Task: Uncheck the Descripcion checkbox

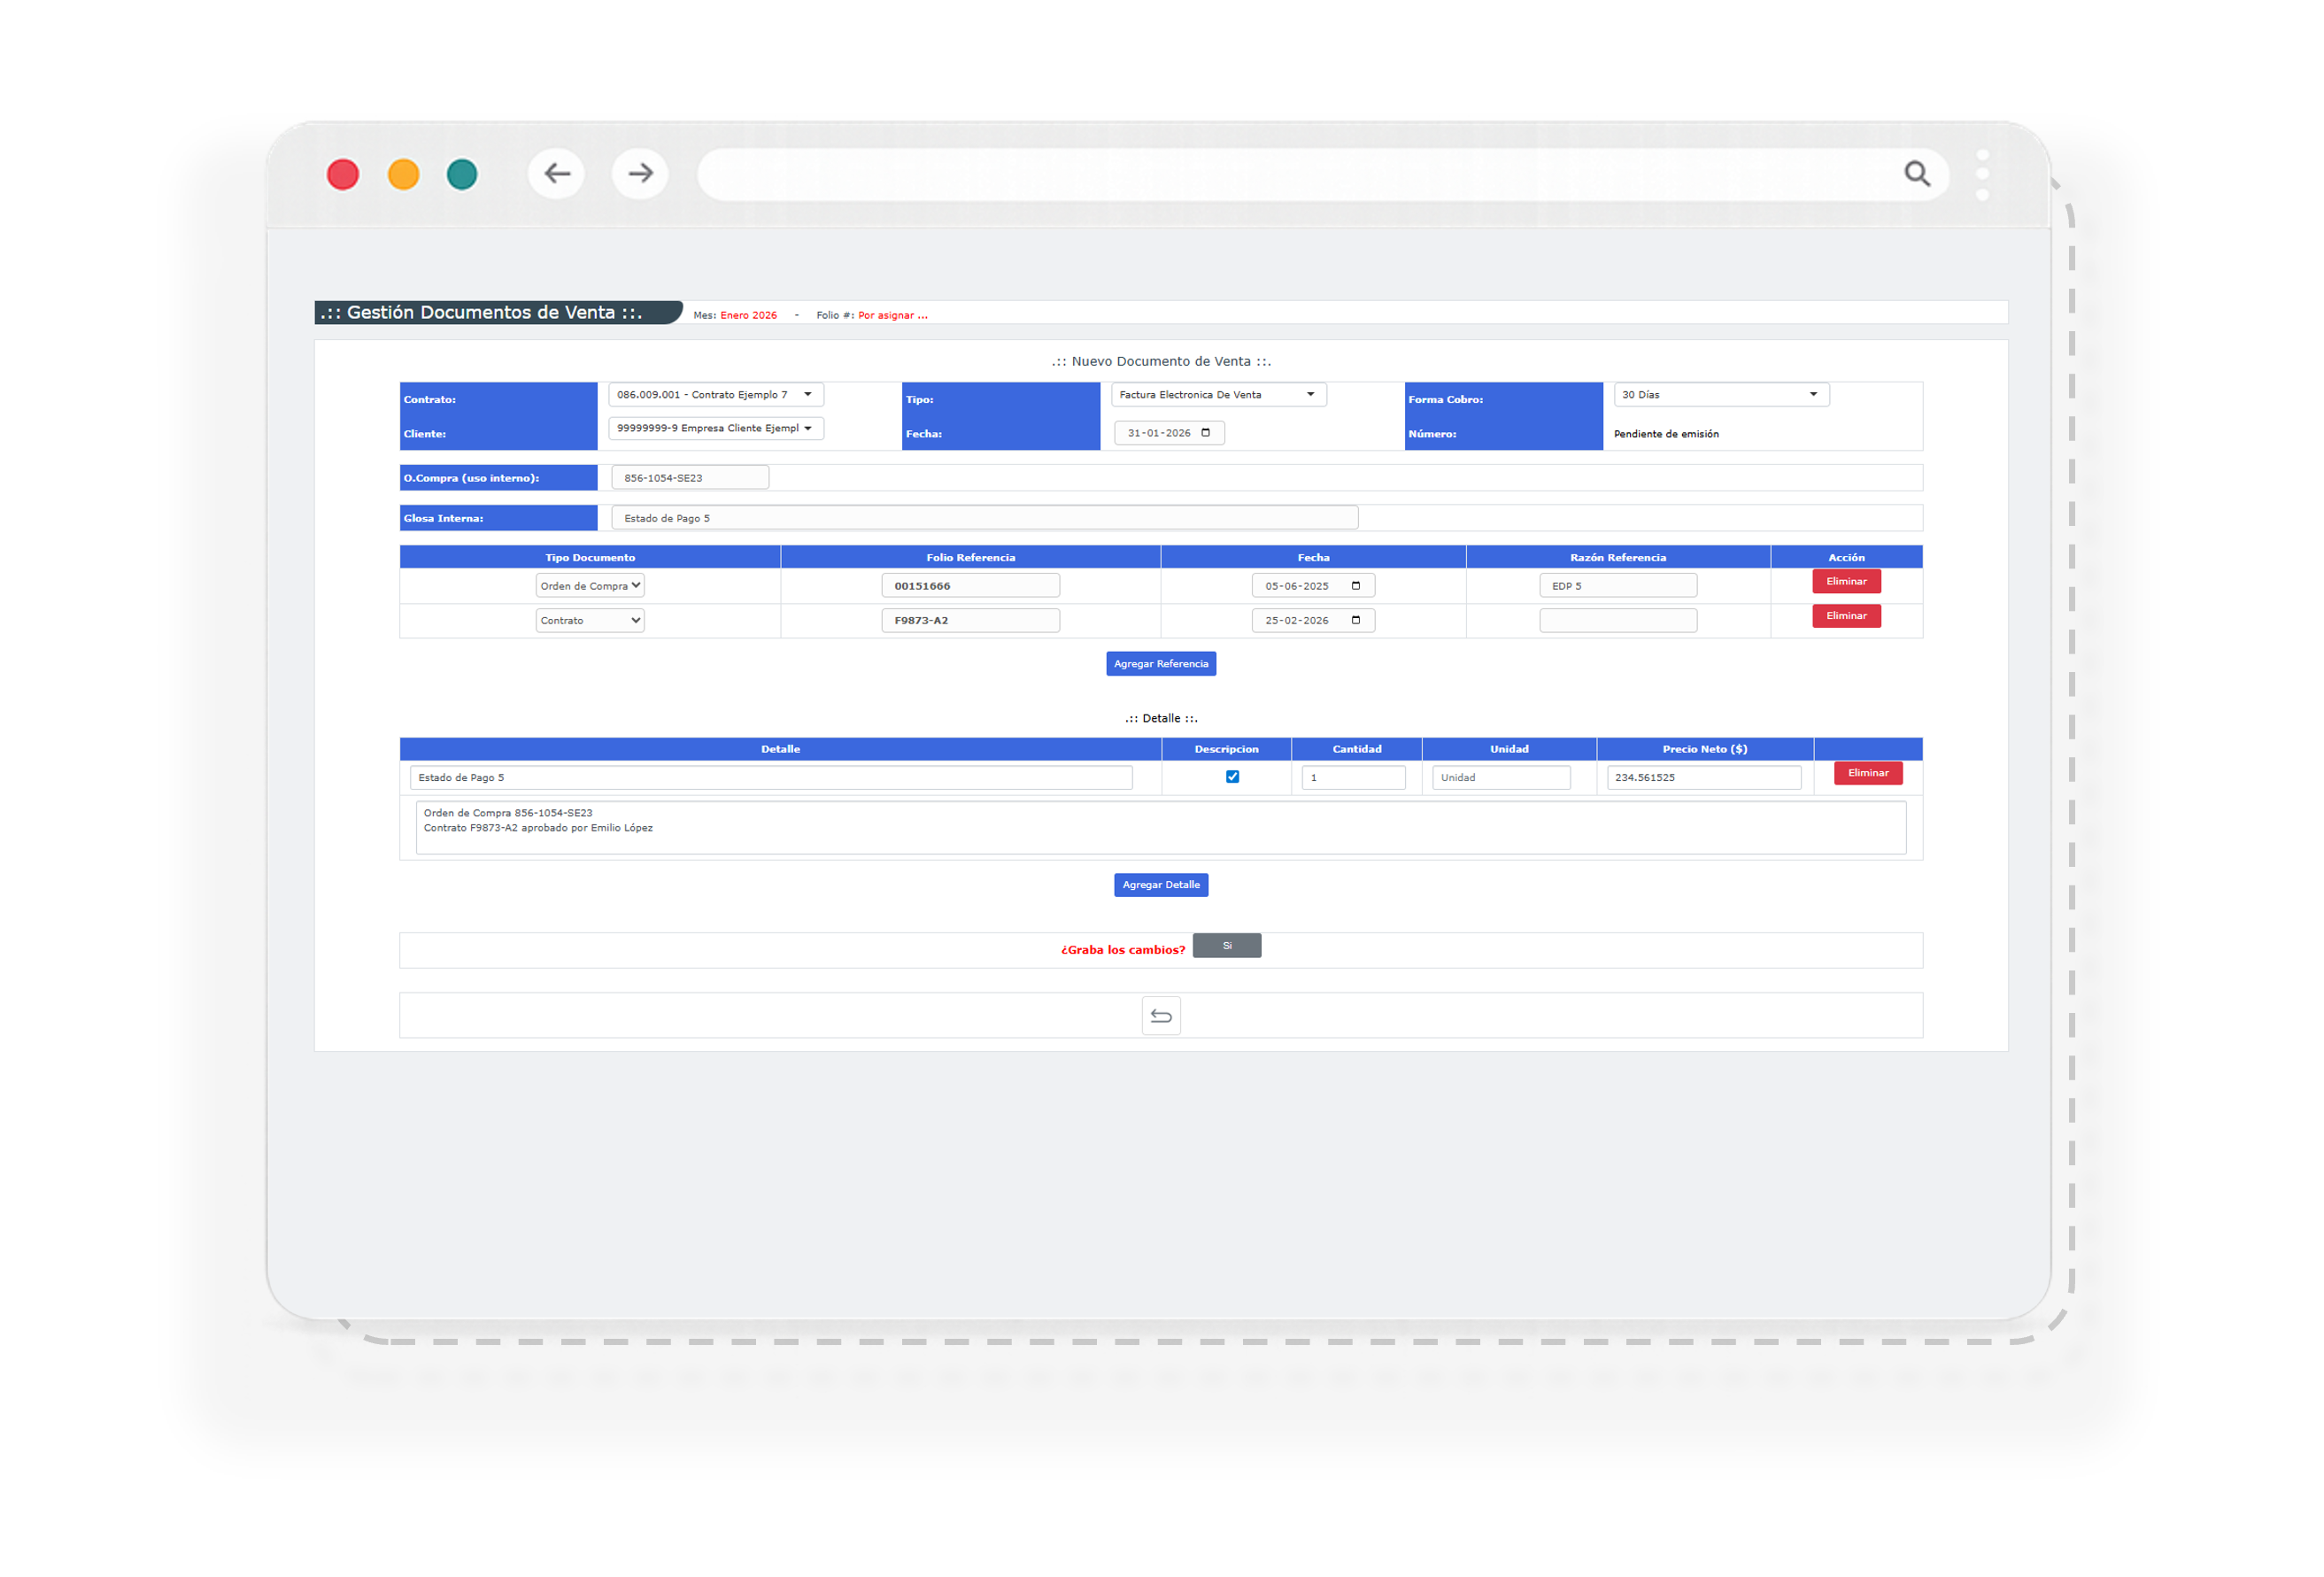Action: point(1233,776)
